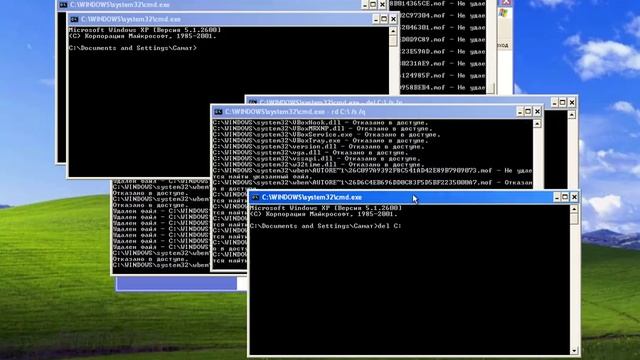Click the VBoxHook.dll output line
This screenshot has height=360, width=640.
(320, 122)
